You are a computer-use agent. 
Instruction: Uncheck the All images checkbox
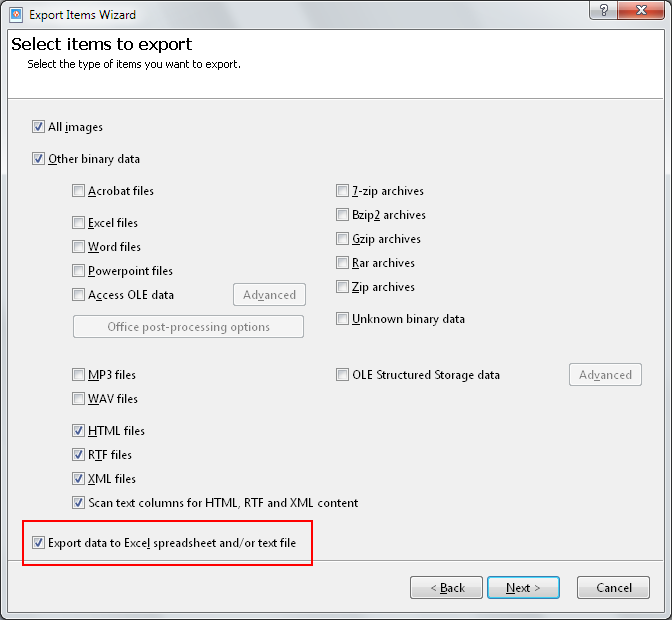tap(39, 127)
